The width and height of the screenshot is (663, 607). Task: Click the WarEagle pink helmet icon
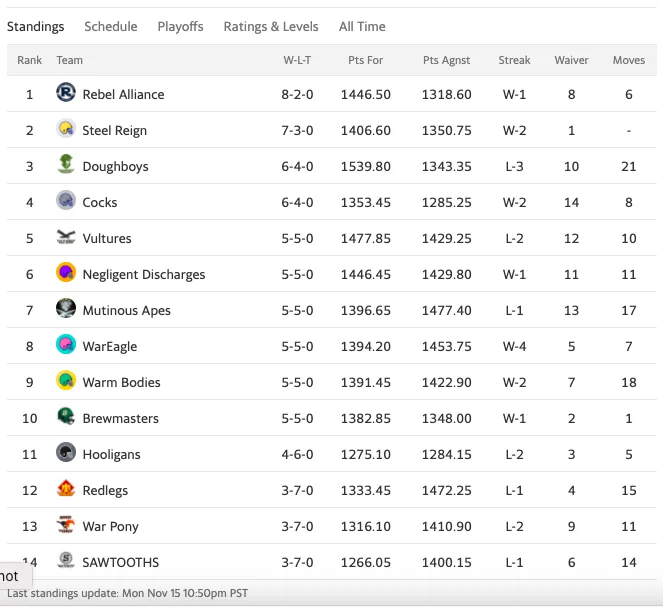tap(66, 344)
